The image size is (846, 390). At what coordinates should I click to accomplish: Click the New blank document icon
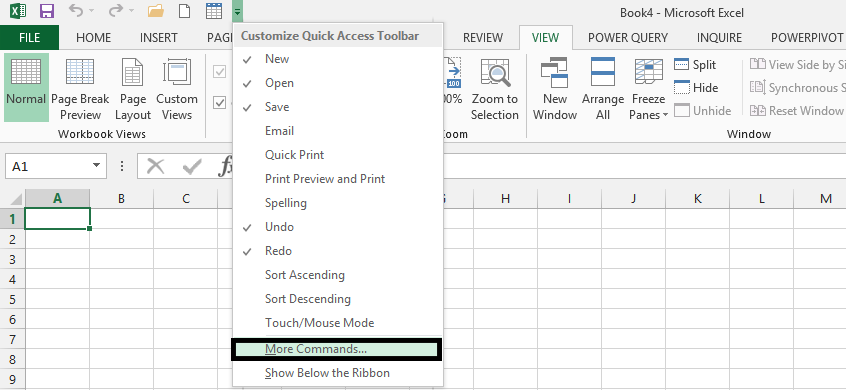point(185,11)
